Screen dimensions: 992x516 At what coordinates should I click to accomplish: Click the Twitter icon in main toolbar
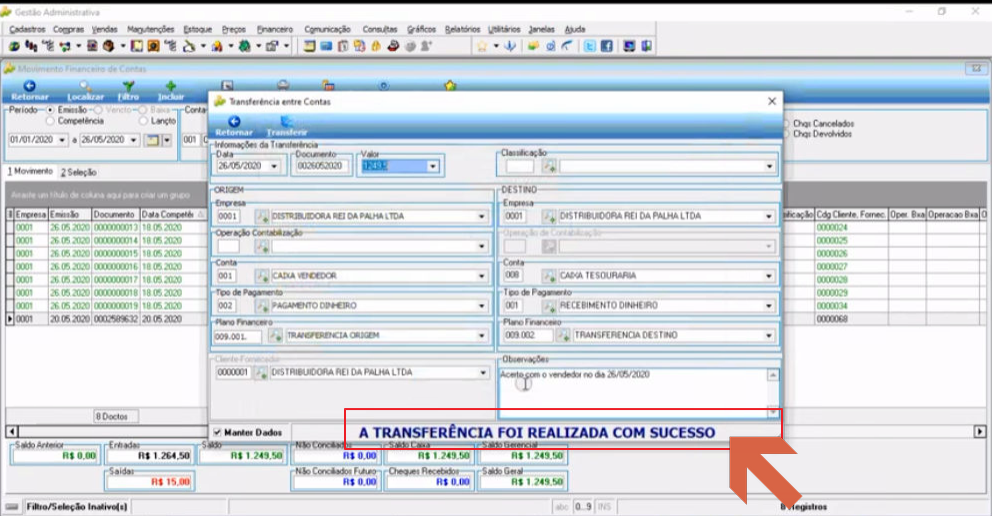click(590, 46)
